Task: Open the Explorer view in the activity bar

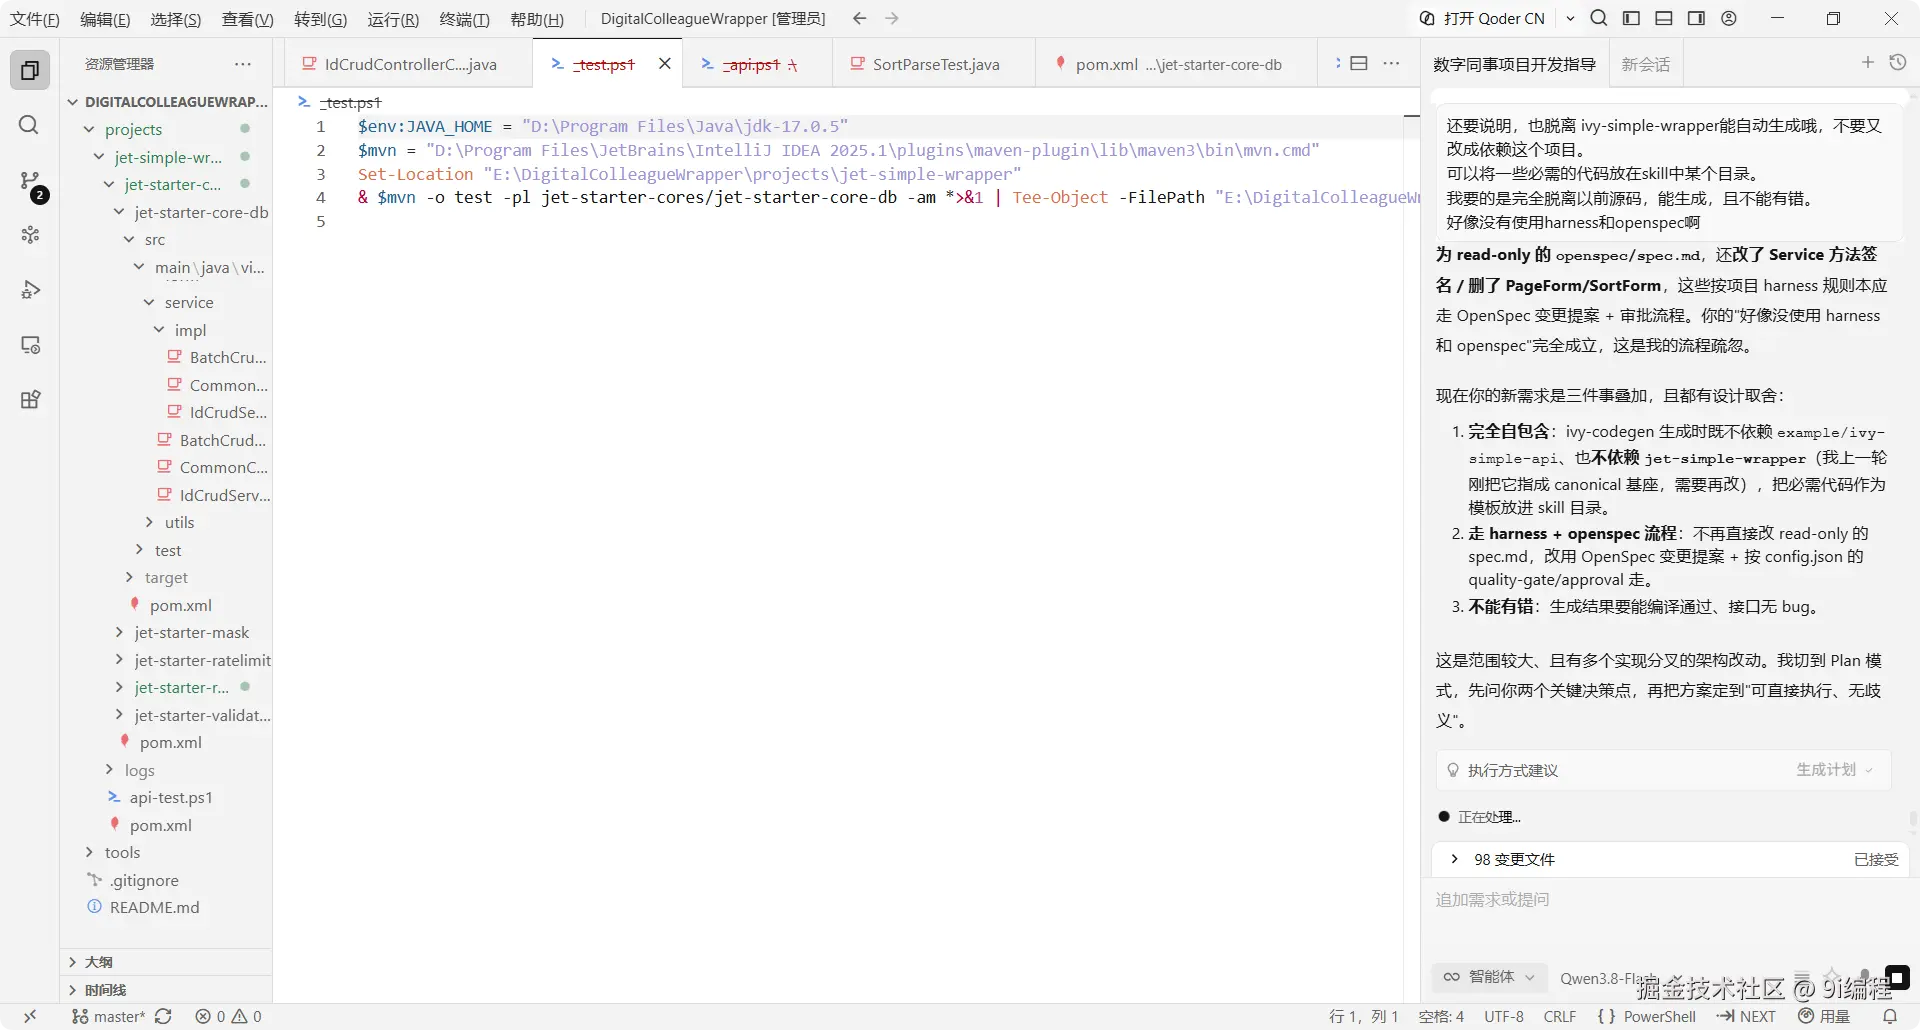Action: (30, 70)
